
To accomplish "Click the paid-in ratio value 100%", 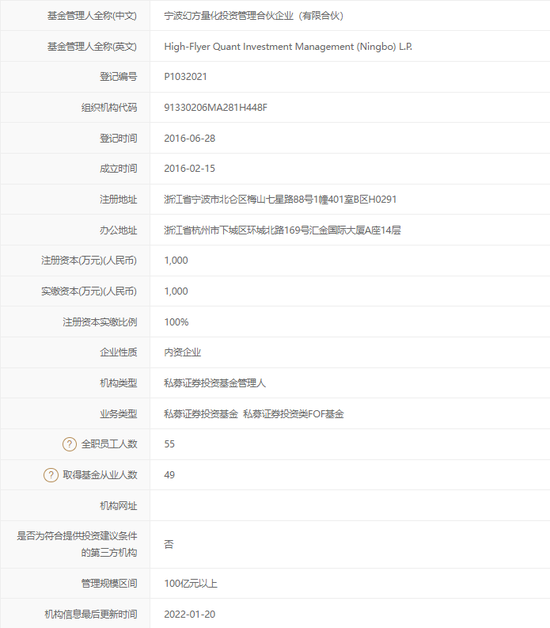I will 176,322.
